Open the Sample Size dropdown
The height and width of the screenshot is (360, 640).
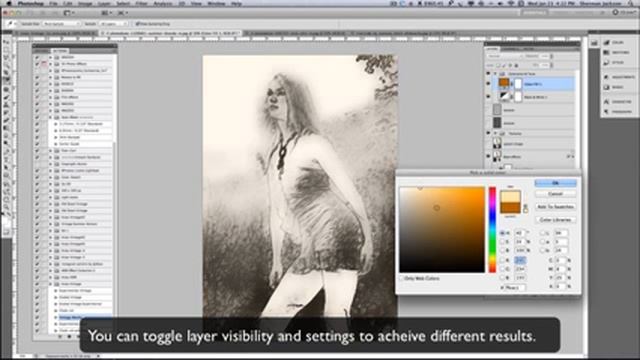tap(62, 24)
